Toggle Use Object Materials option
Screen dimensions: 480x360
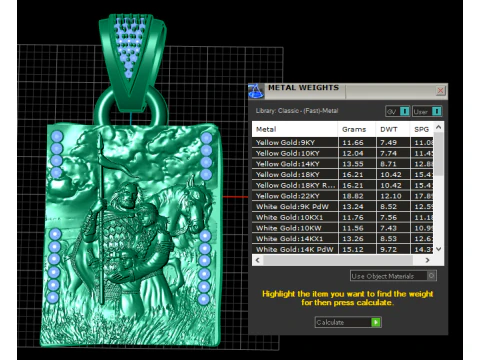pos(393,276)
